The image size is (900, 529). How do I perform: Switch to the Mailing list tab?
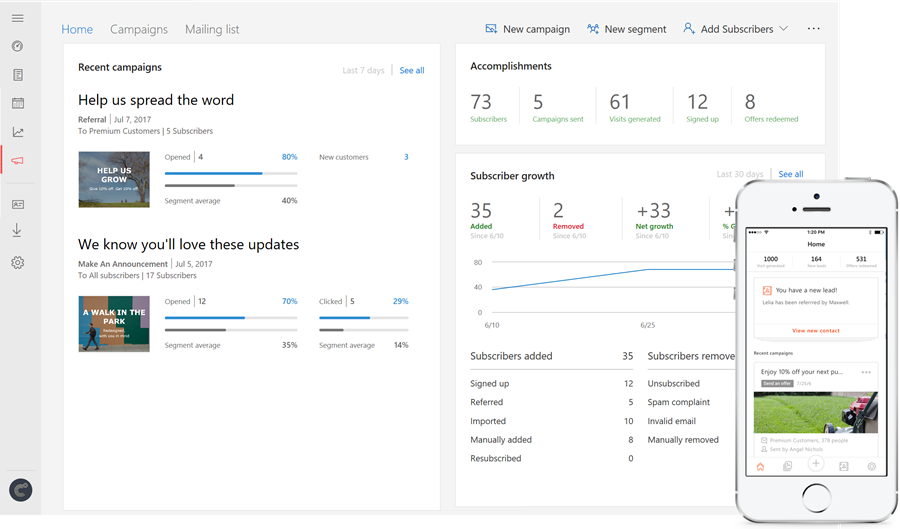tap(212, 29)
